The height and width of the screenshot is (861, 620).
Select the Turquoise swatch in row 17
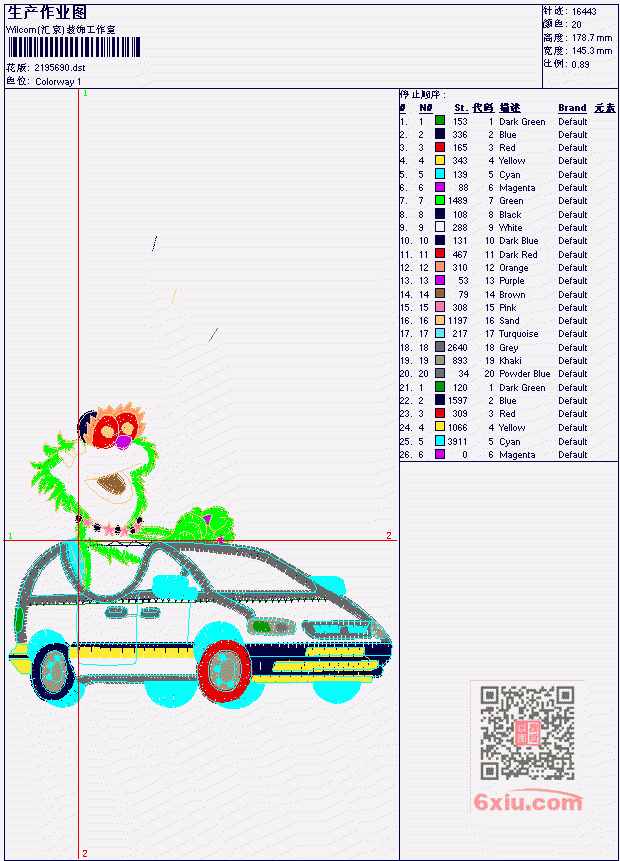(x=440, y=334)
